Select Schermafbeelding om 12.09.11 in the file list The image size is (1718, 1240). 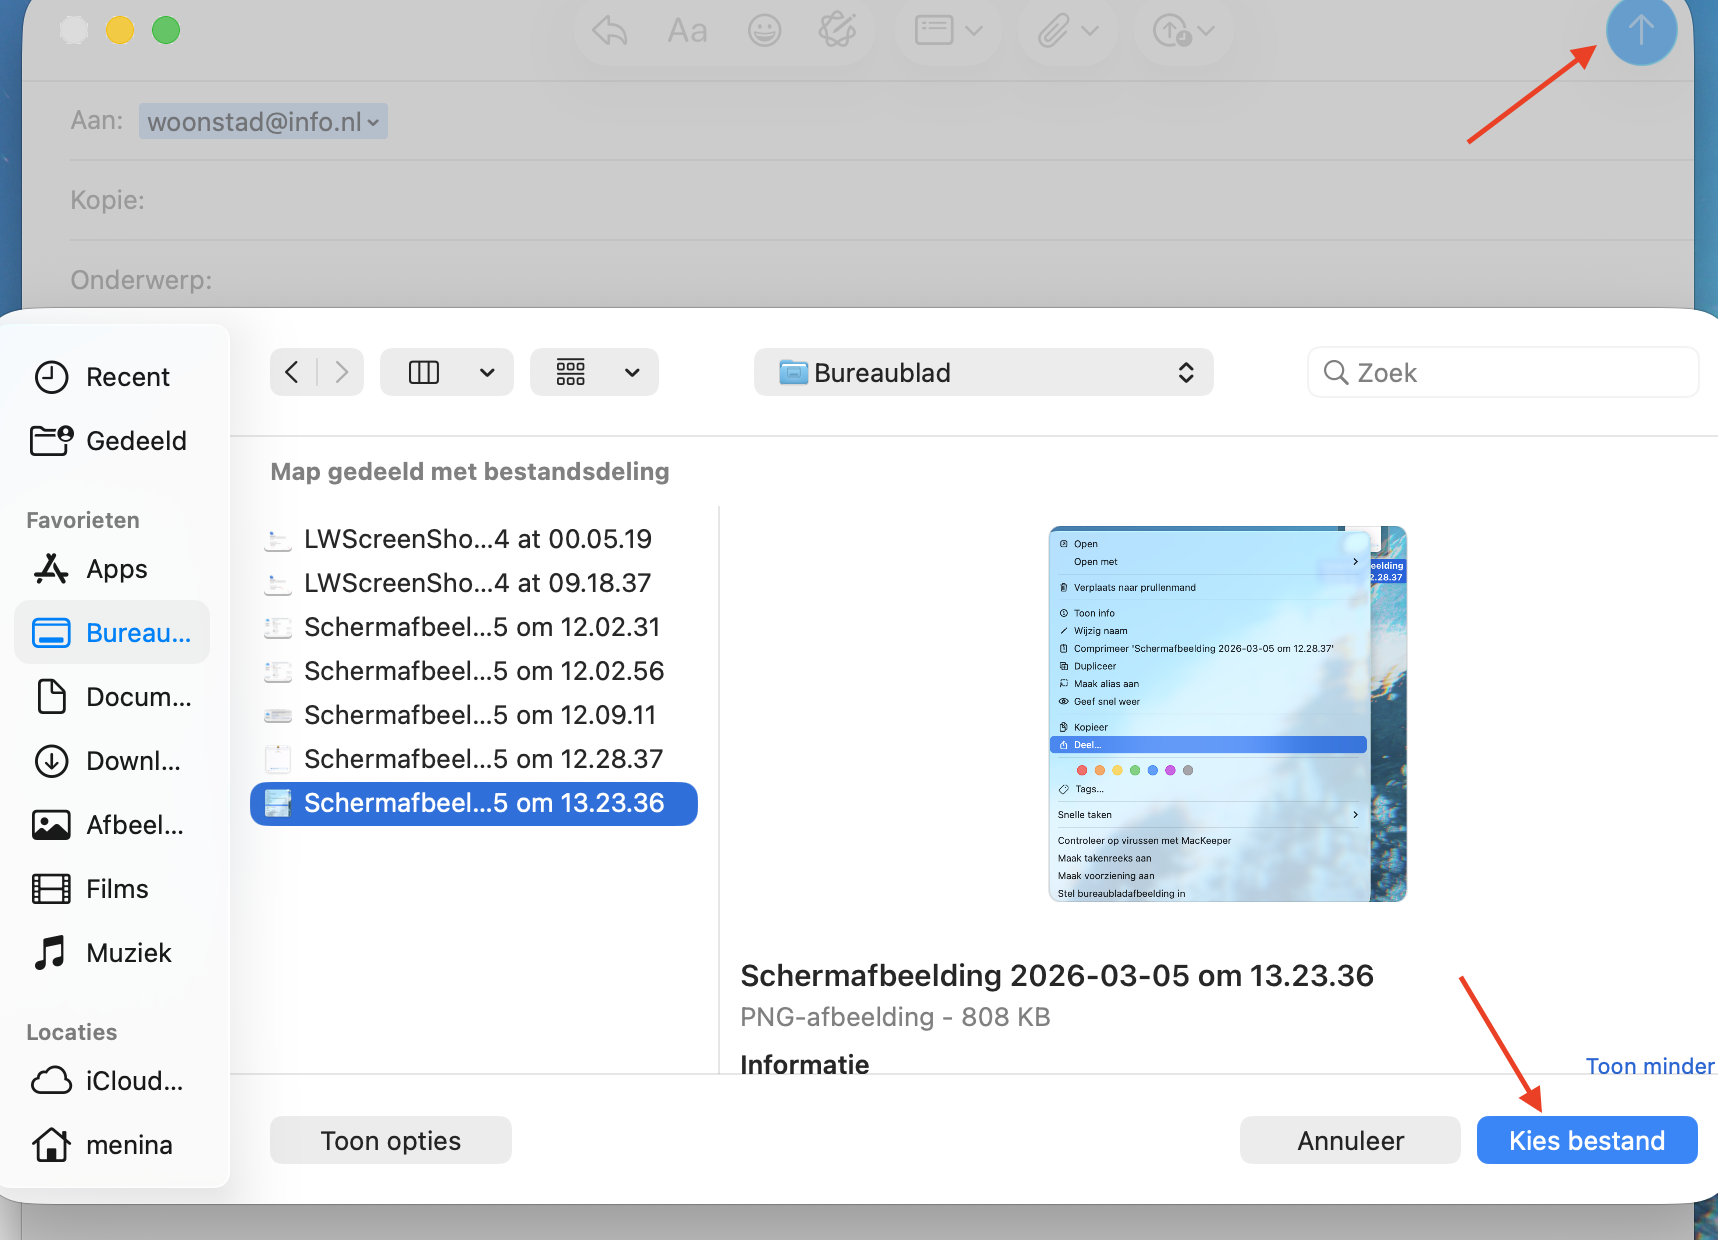coord(480,714)
